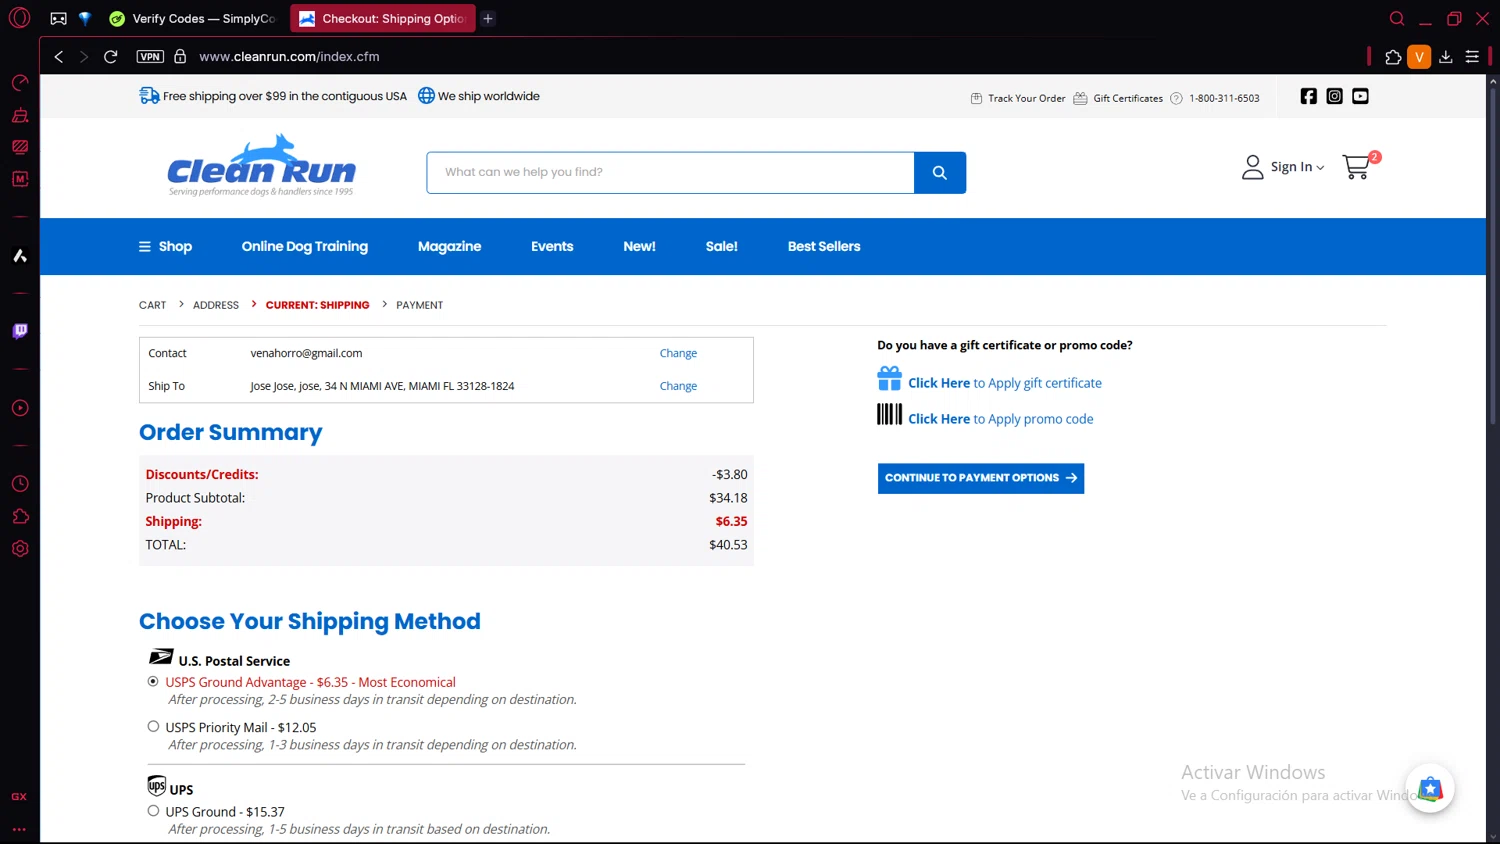The image size is (1500, 844).
Task: Open the Easy Setup lines icon
Action: coord(1472,57)
